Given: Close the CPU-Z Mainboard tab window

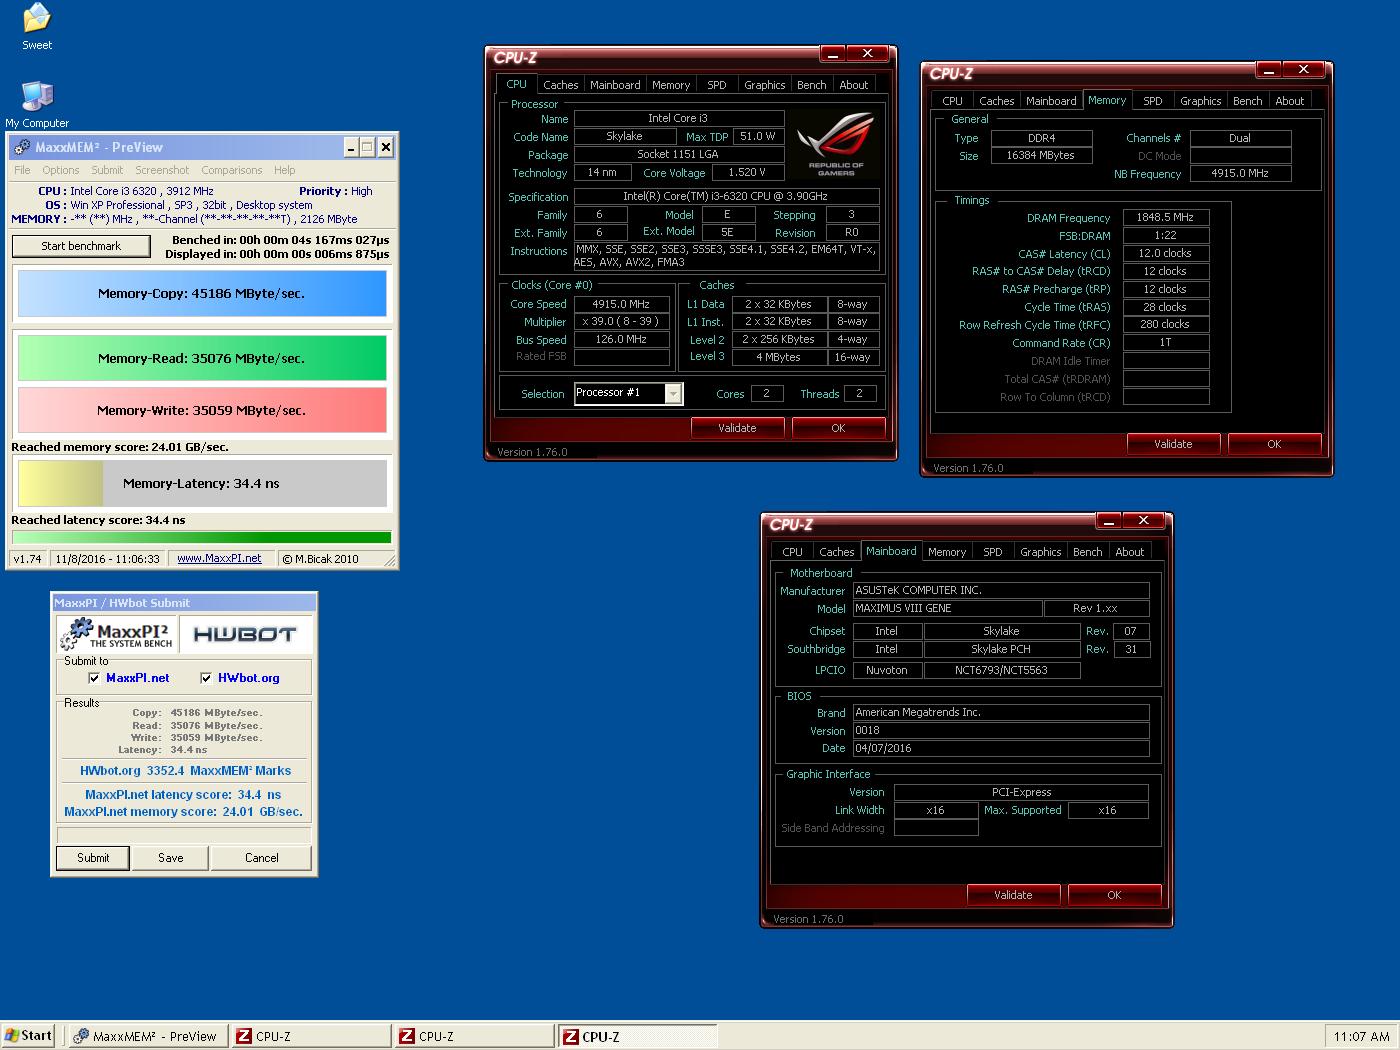Looking at the screenshot, I should coord(1144,520).
